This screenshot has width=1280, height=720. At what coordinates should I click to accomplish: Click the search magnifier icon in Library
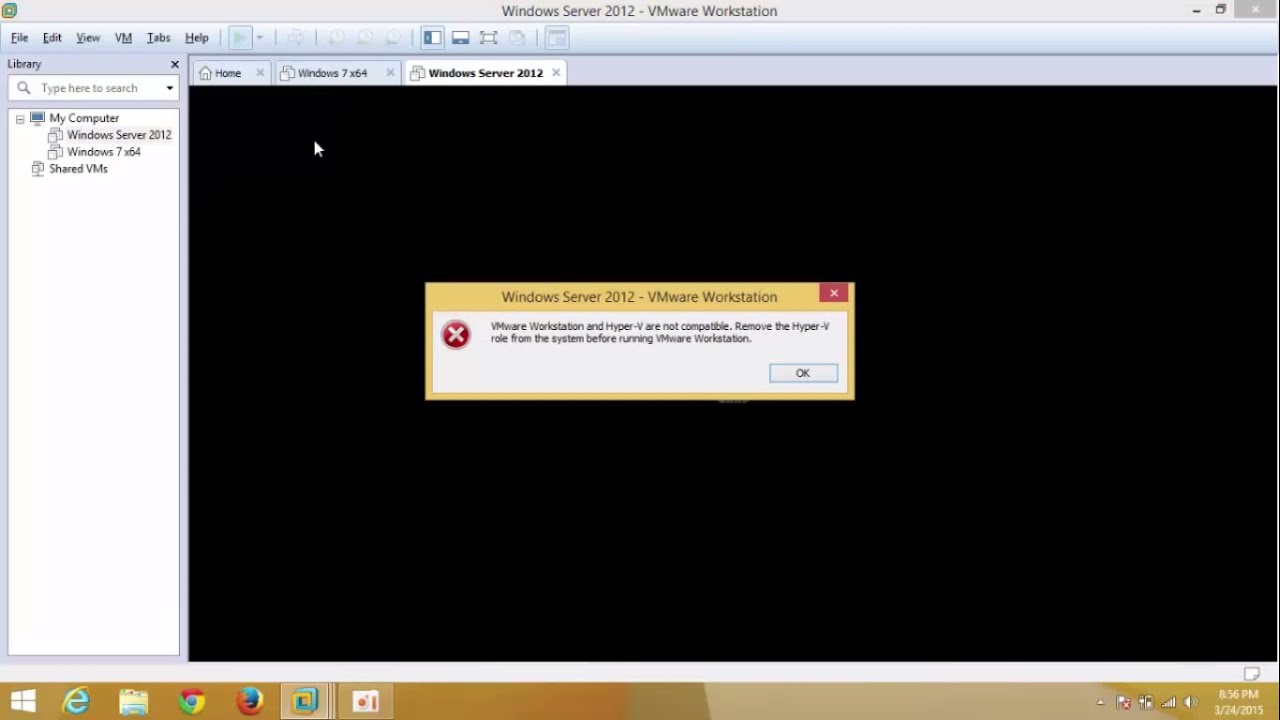click(24, 88)
